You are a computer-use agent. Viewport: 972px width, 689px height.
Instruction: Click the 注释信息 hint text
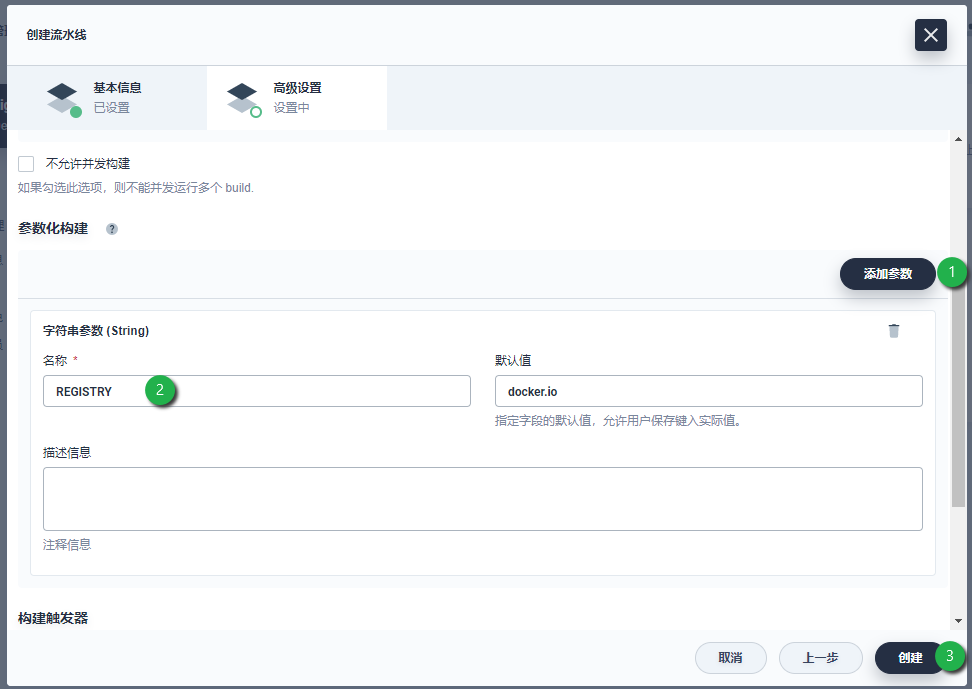point(67,545)
